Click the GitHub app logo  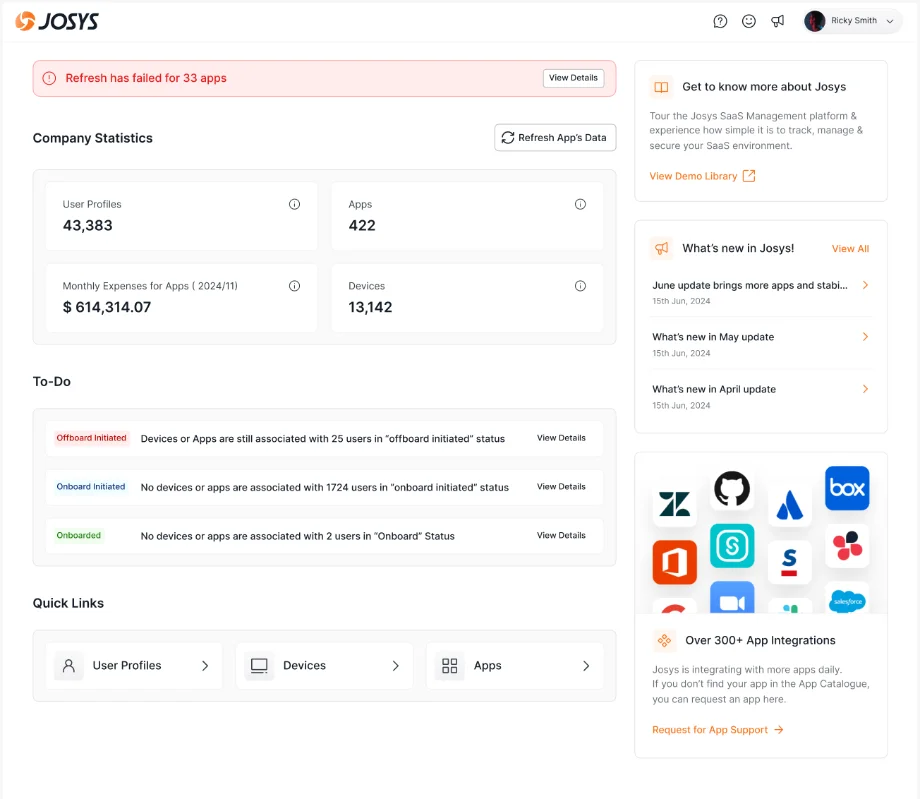pyautogui.click(x=732, y=488)
